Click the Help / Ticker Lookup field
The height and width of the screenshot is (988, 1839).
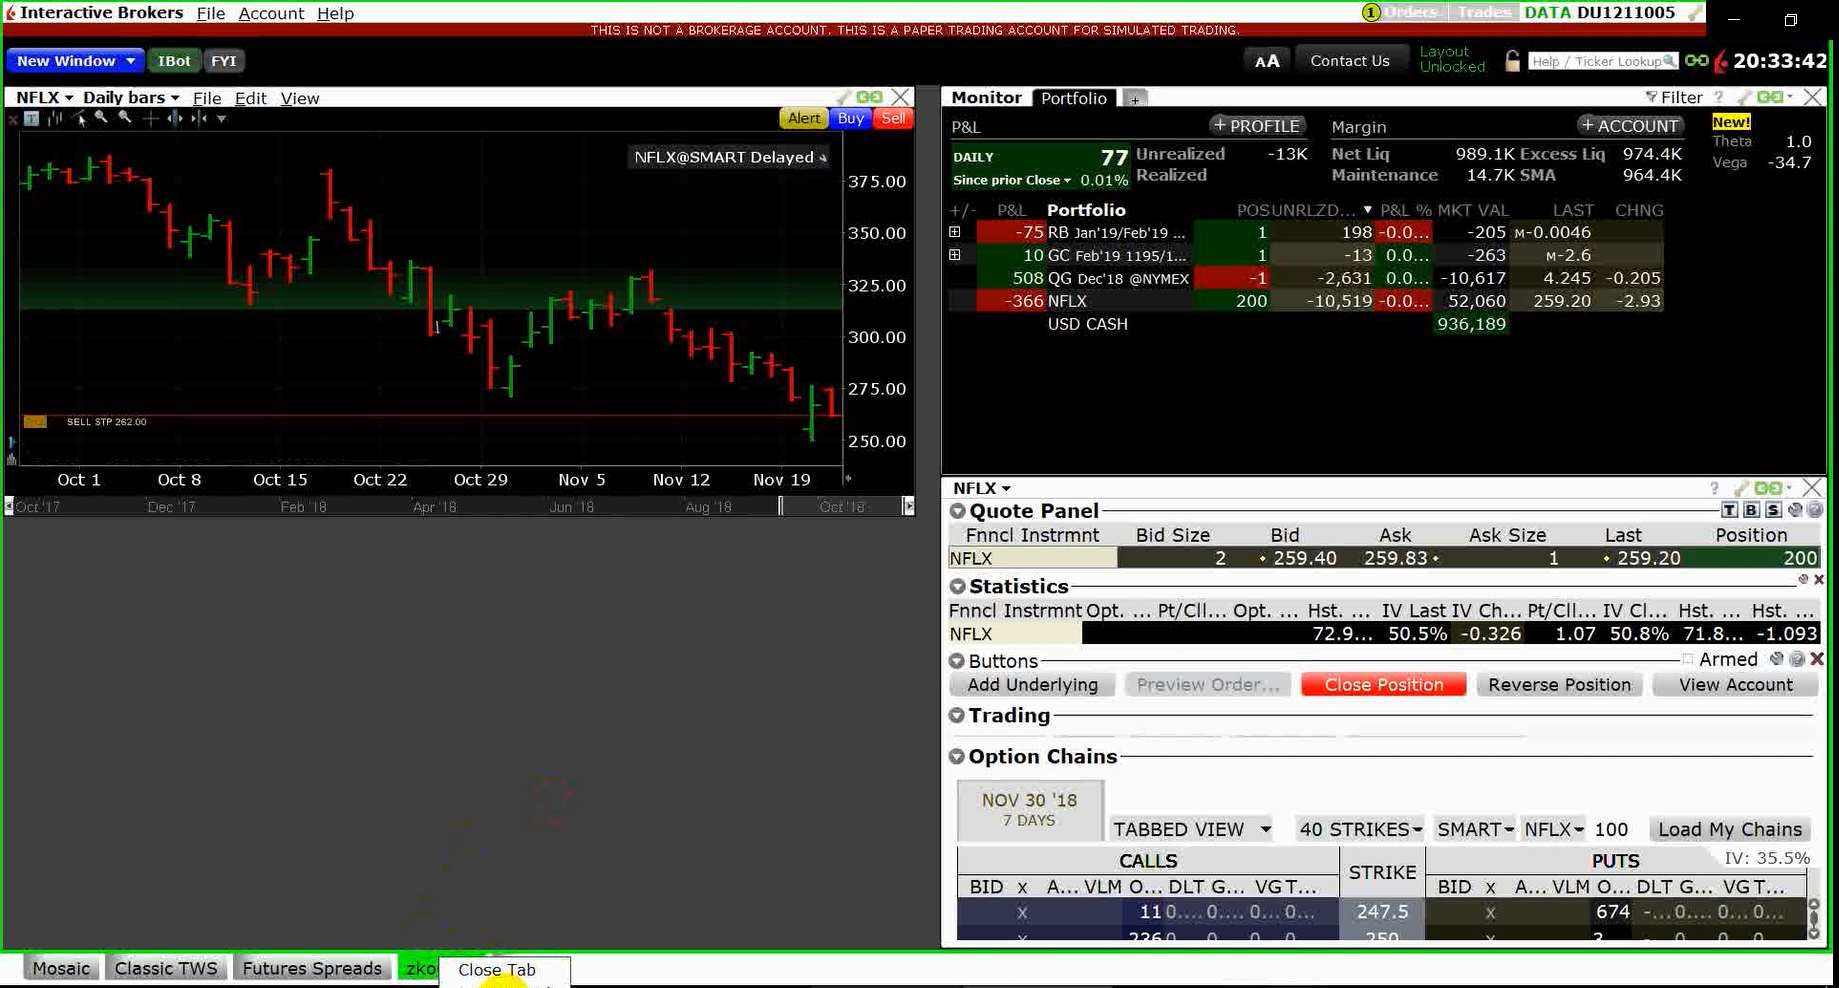point(1602,61)
